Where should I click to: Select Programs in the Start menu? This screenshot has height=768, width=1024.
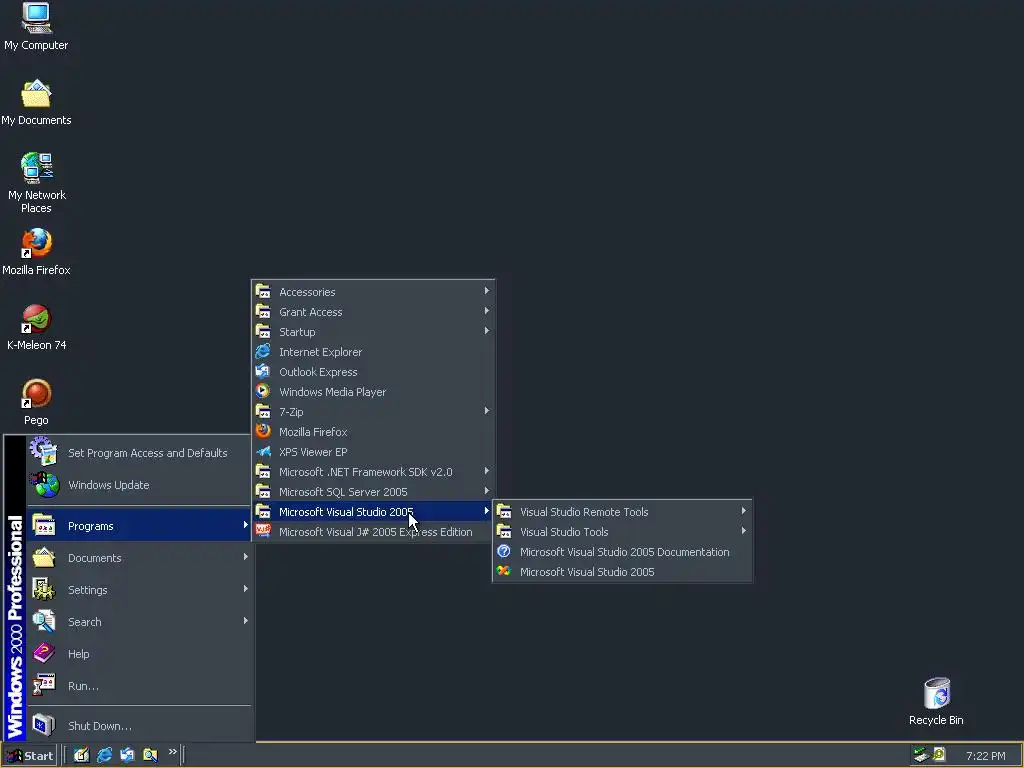tap(139, 526)
